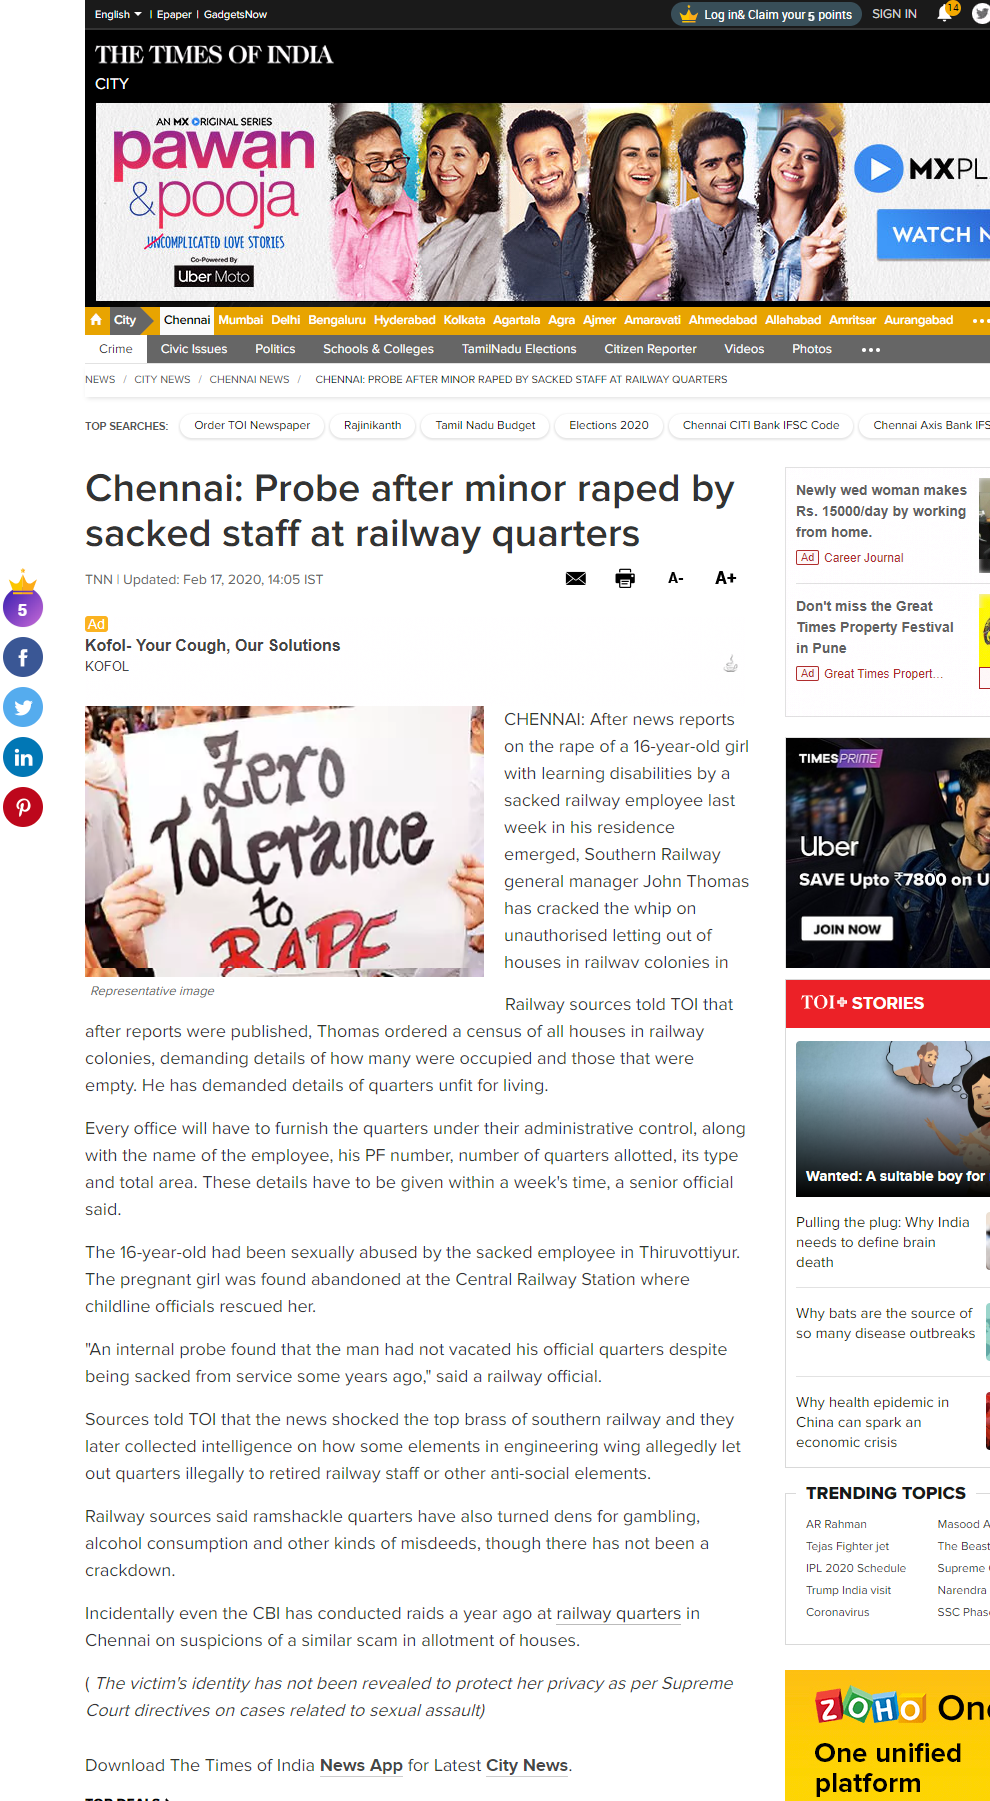990x1801 pixels.
Task: Open the Civic Issues menu item
Action: (194, 349)
